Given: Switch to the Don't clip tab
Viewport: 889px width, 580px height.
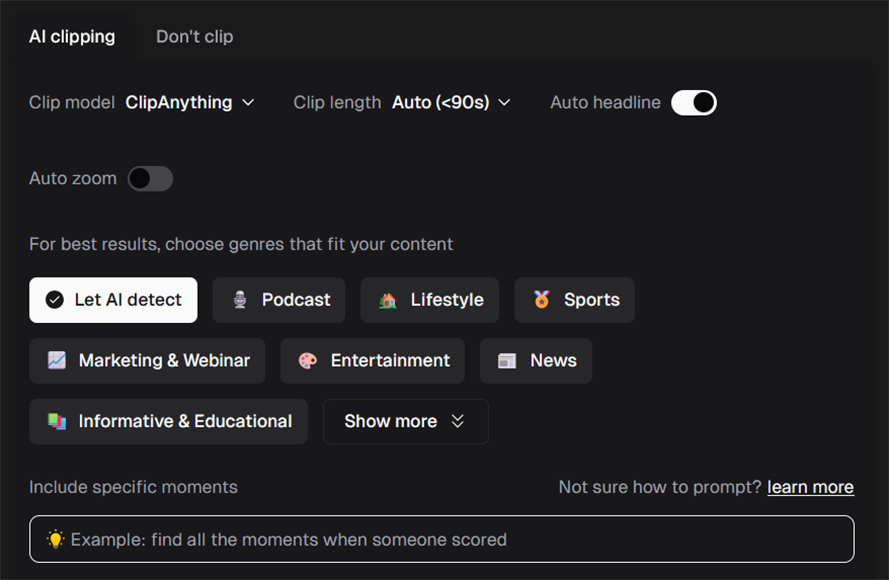Looking at the screenshot, I should click(x=194, y=37).
